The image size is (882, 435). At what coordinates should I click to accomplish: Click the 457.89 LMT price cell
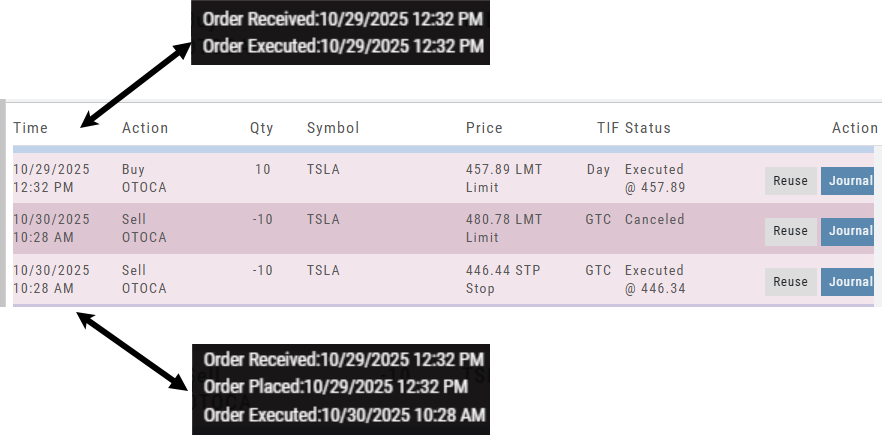504,170
